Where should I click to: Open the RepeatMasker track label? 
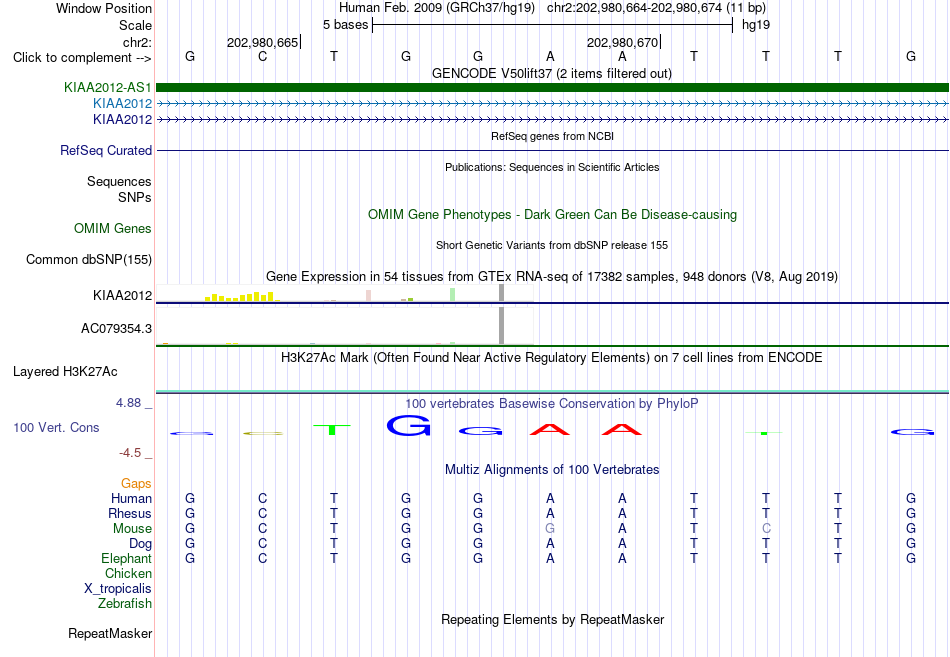point(110,633)
